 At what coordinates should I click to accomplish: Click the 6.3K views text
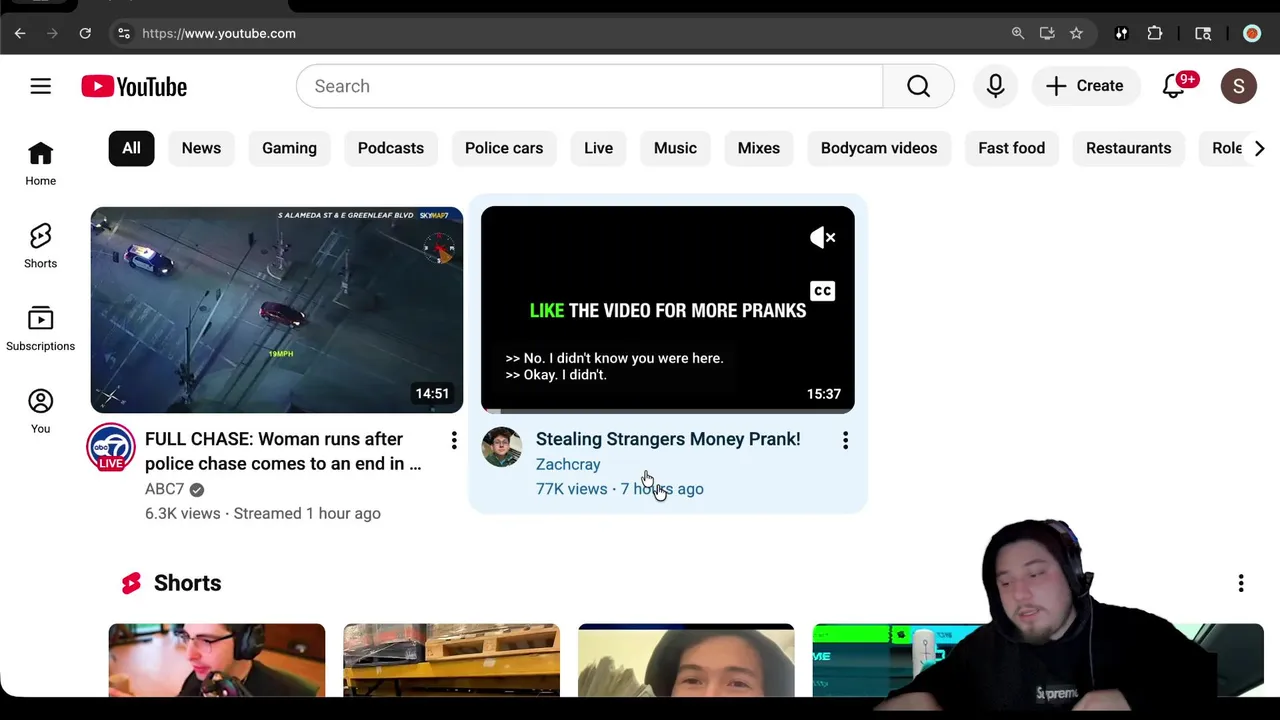tap(182, 513)
